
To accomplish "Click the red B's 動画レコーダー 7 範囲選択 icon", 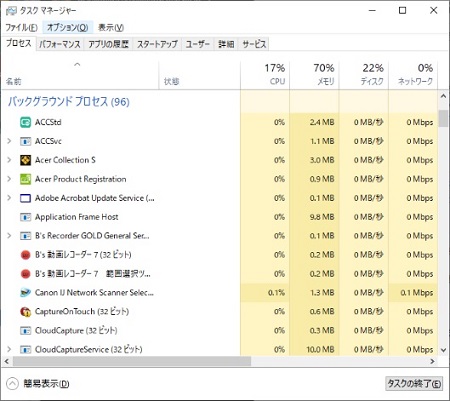I will [25, 274].
